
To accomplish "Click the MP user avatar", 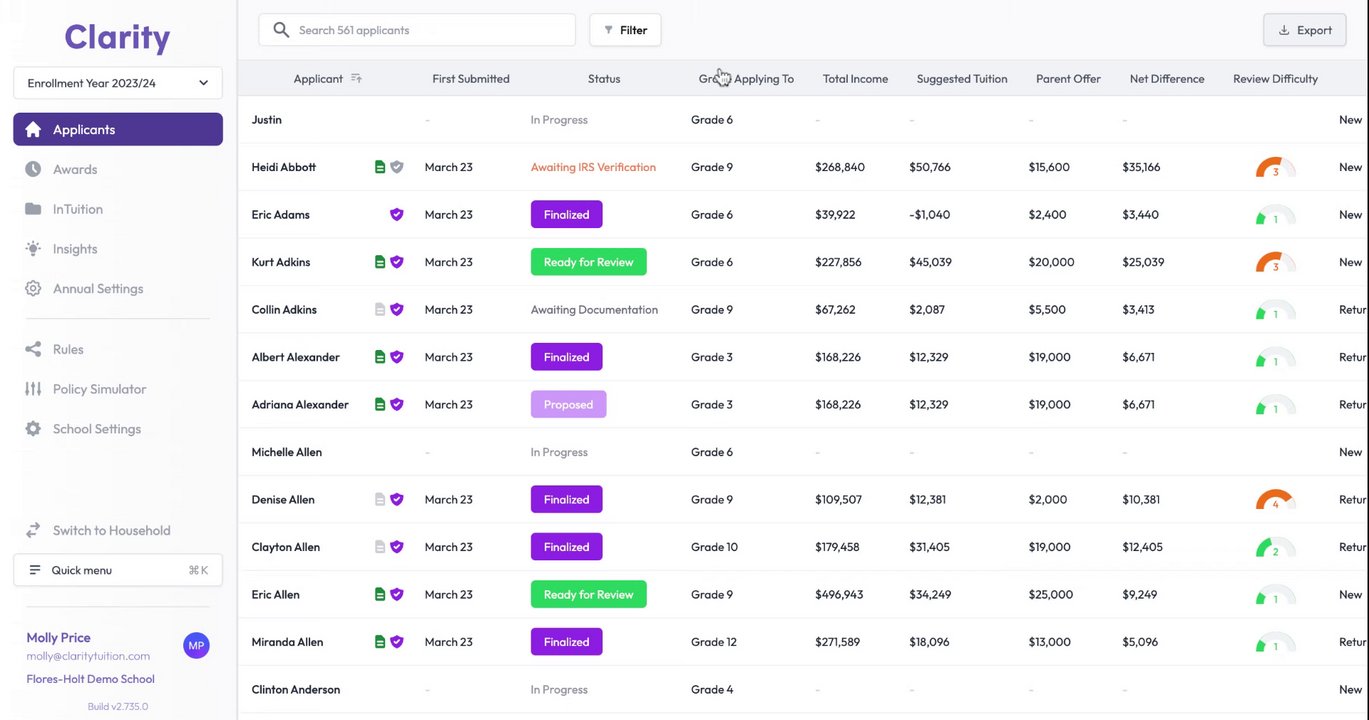I will [x=196, y=646].
